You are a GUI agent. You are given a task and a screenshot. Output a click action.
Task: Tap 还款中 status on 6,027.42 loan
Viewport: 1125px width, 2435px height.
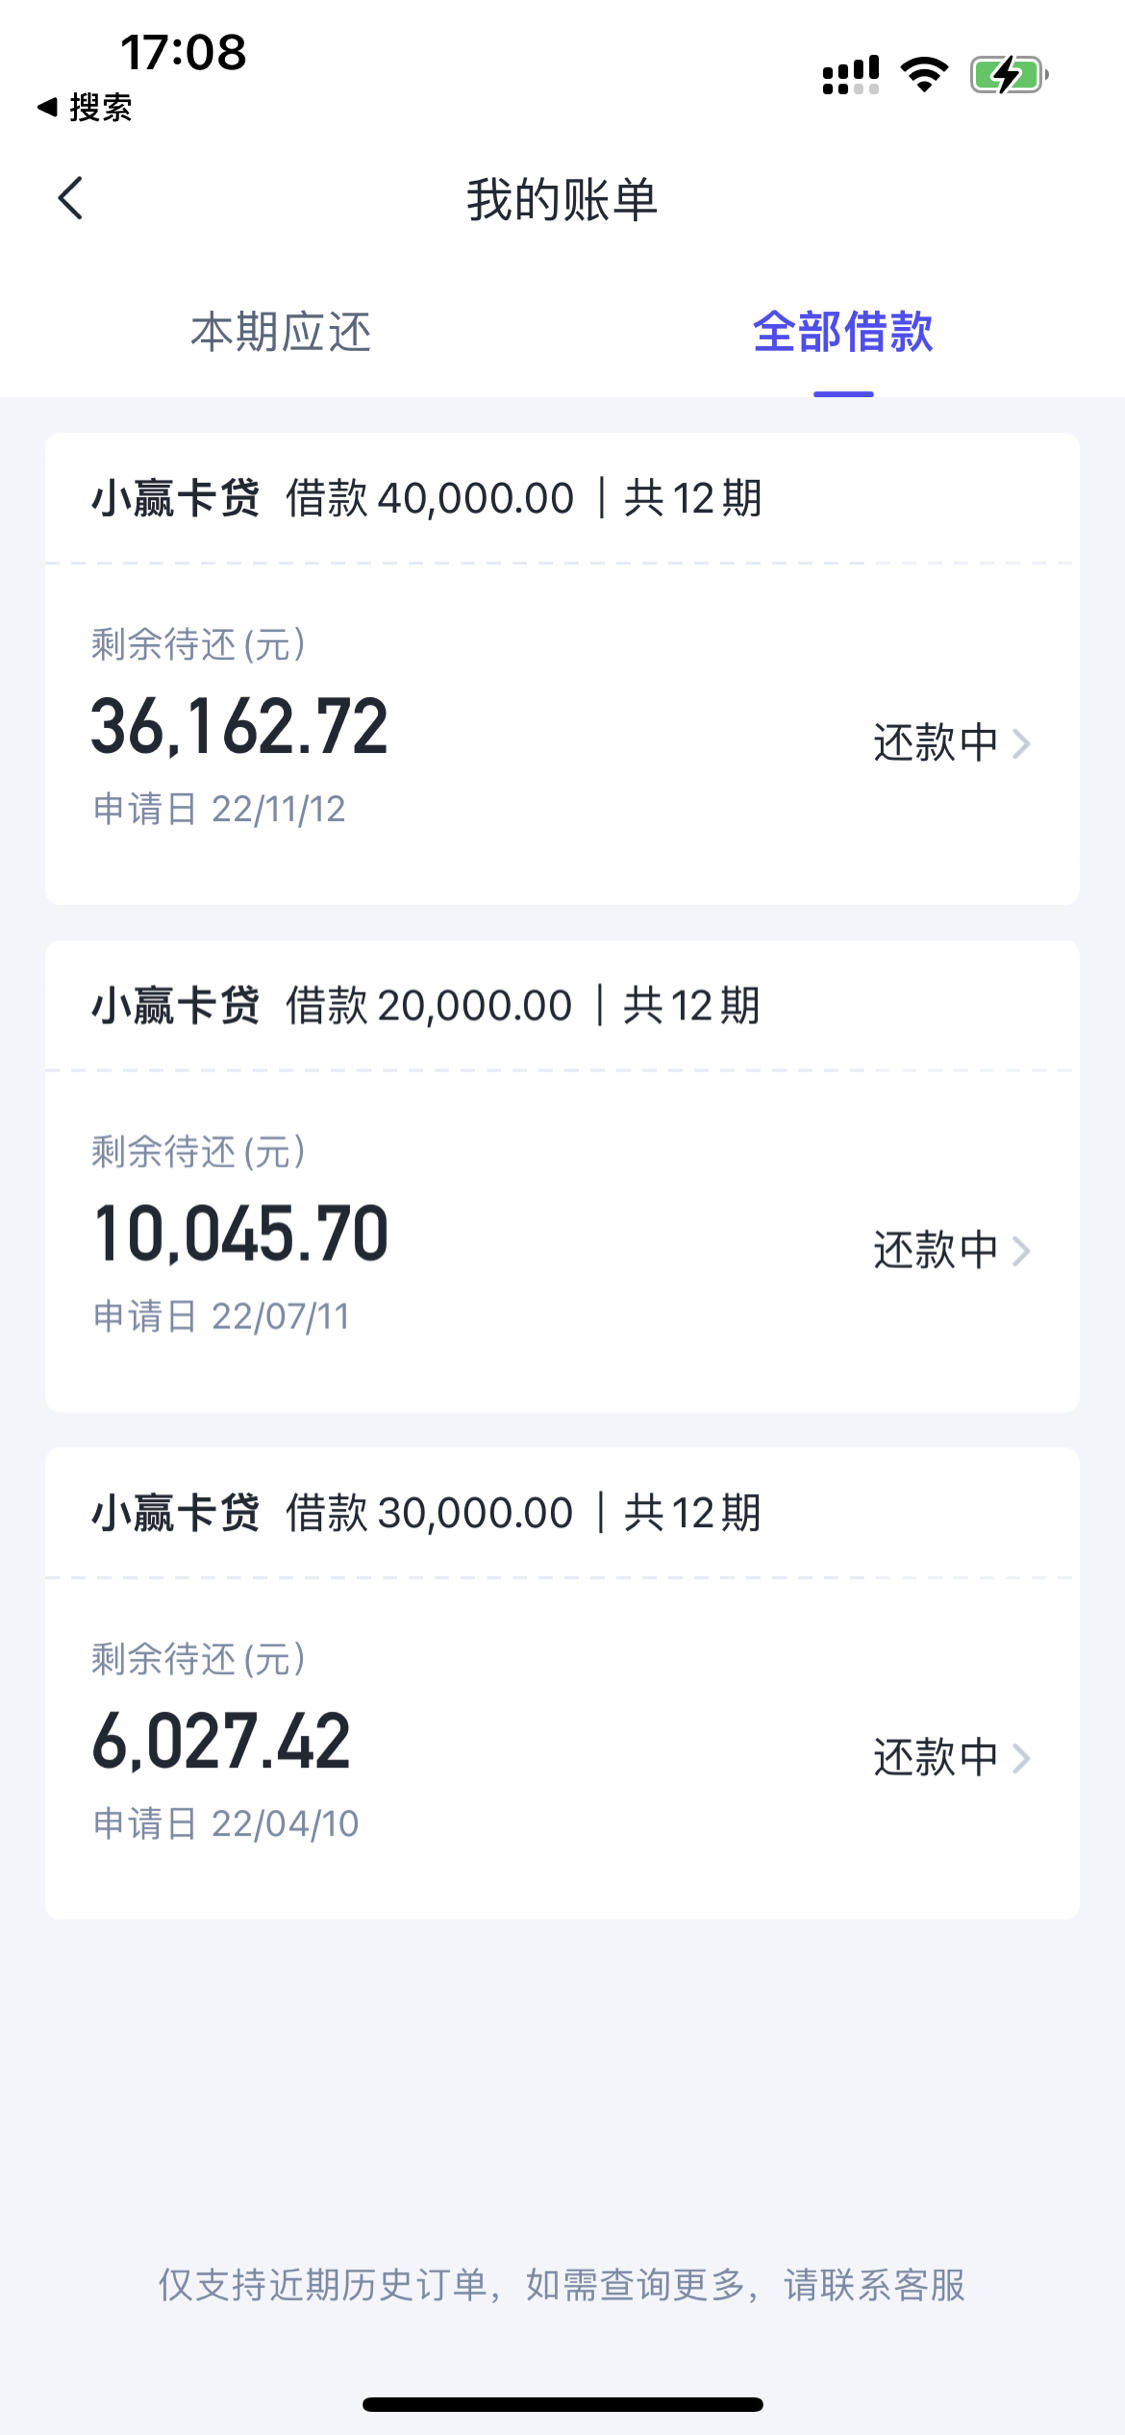[936, 1757]
